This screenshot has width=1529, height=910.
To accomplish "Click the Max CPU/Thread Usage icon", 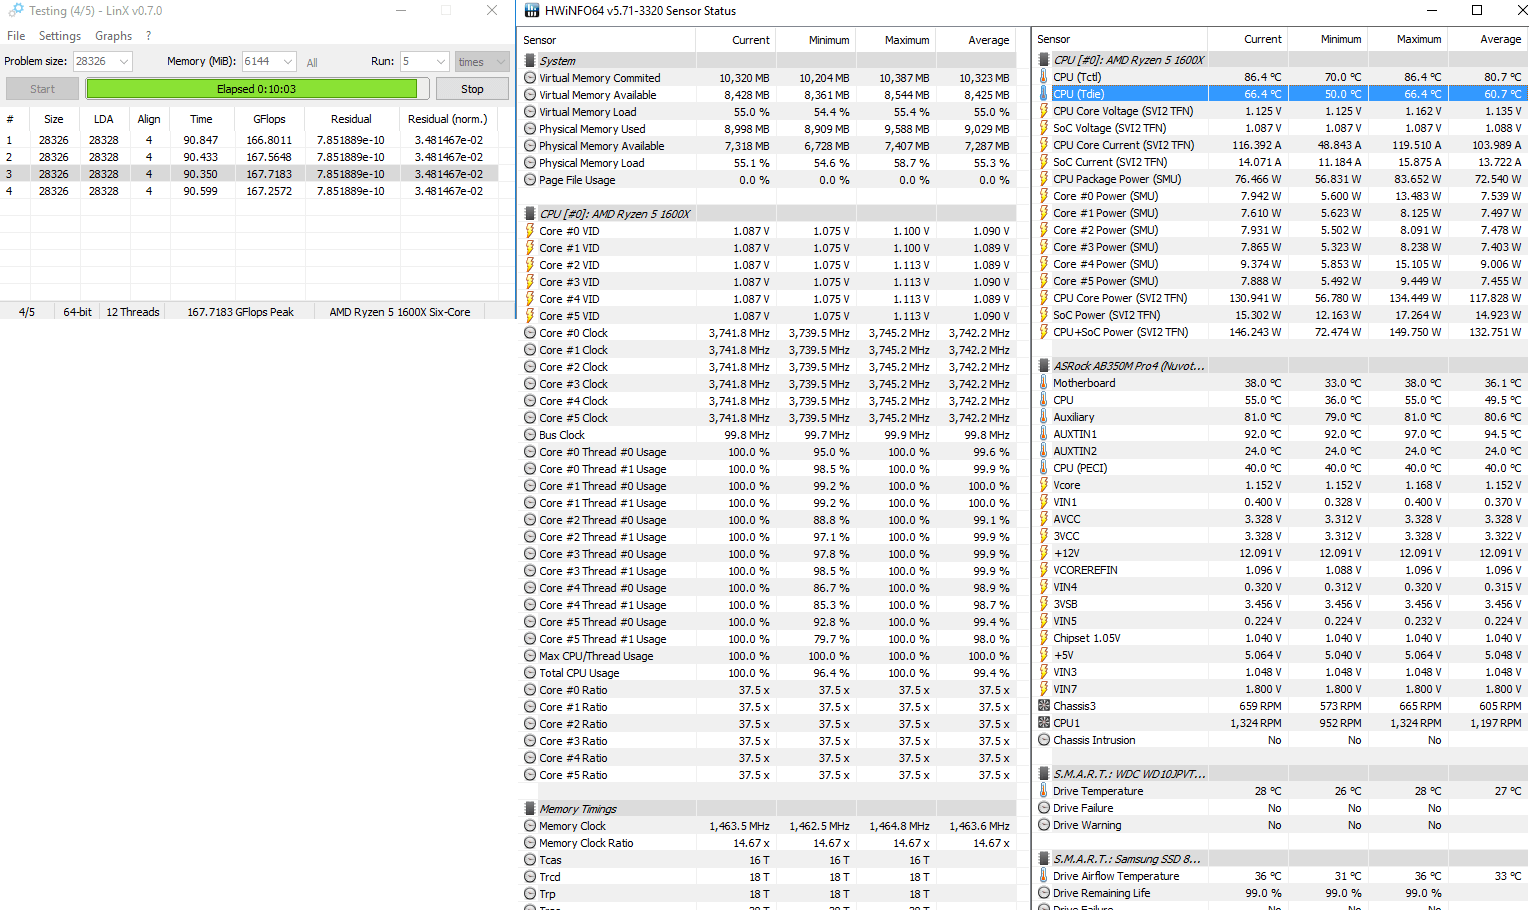I will pyautogui.click(x=530, y=656).
